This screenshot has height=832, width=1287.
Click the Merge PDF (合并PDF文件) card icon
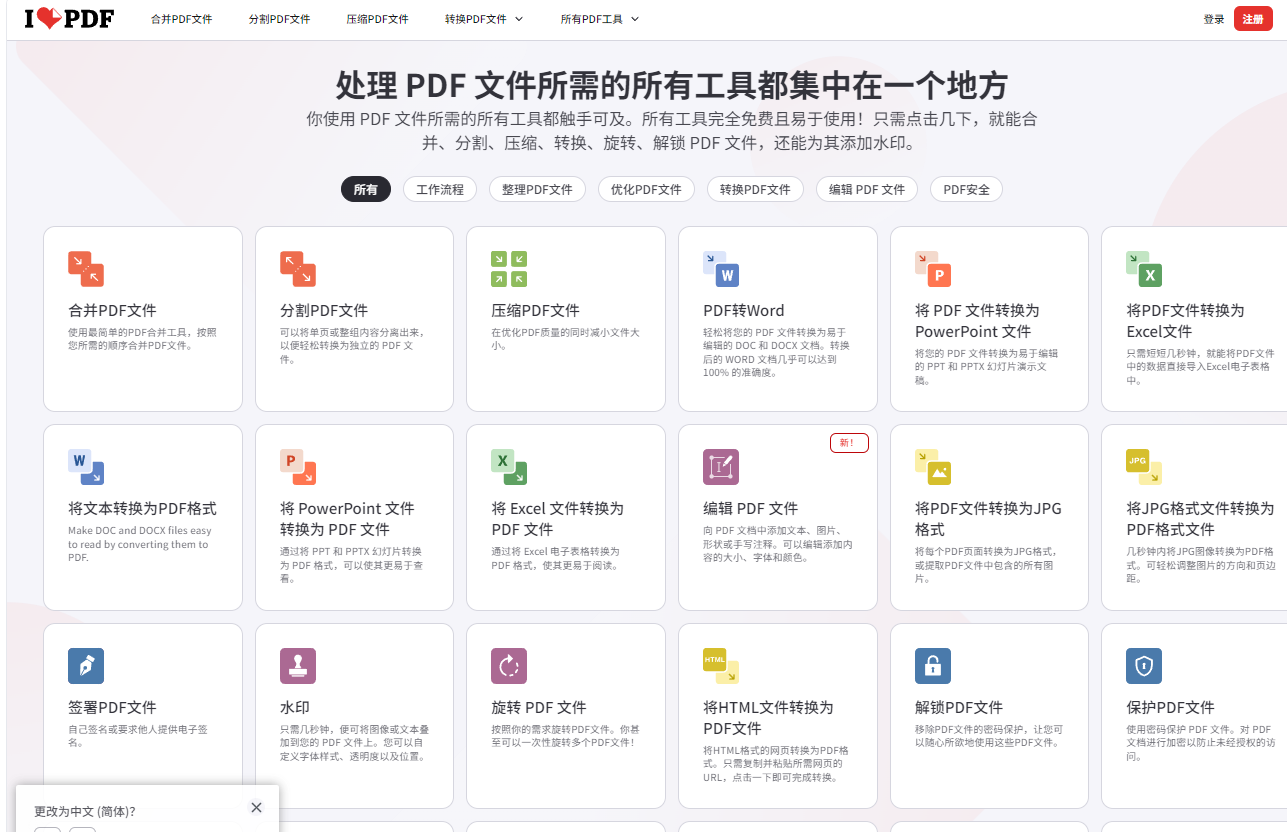[86, 269]
